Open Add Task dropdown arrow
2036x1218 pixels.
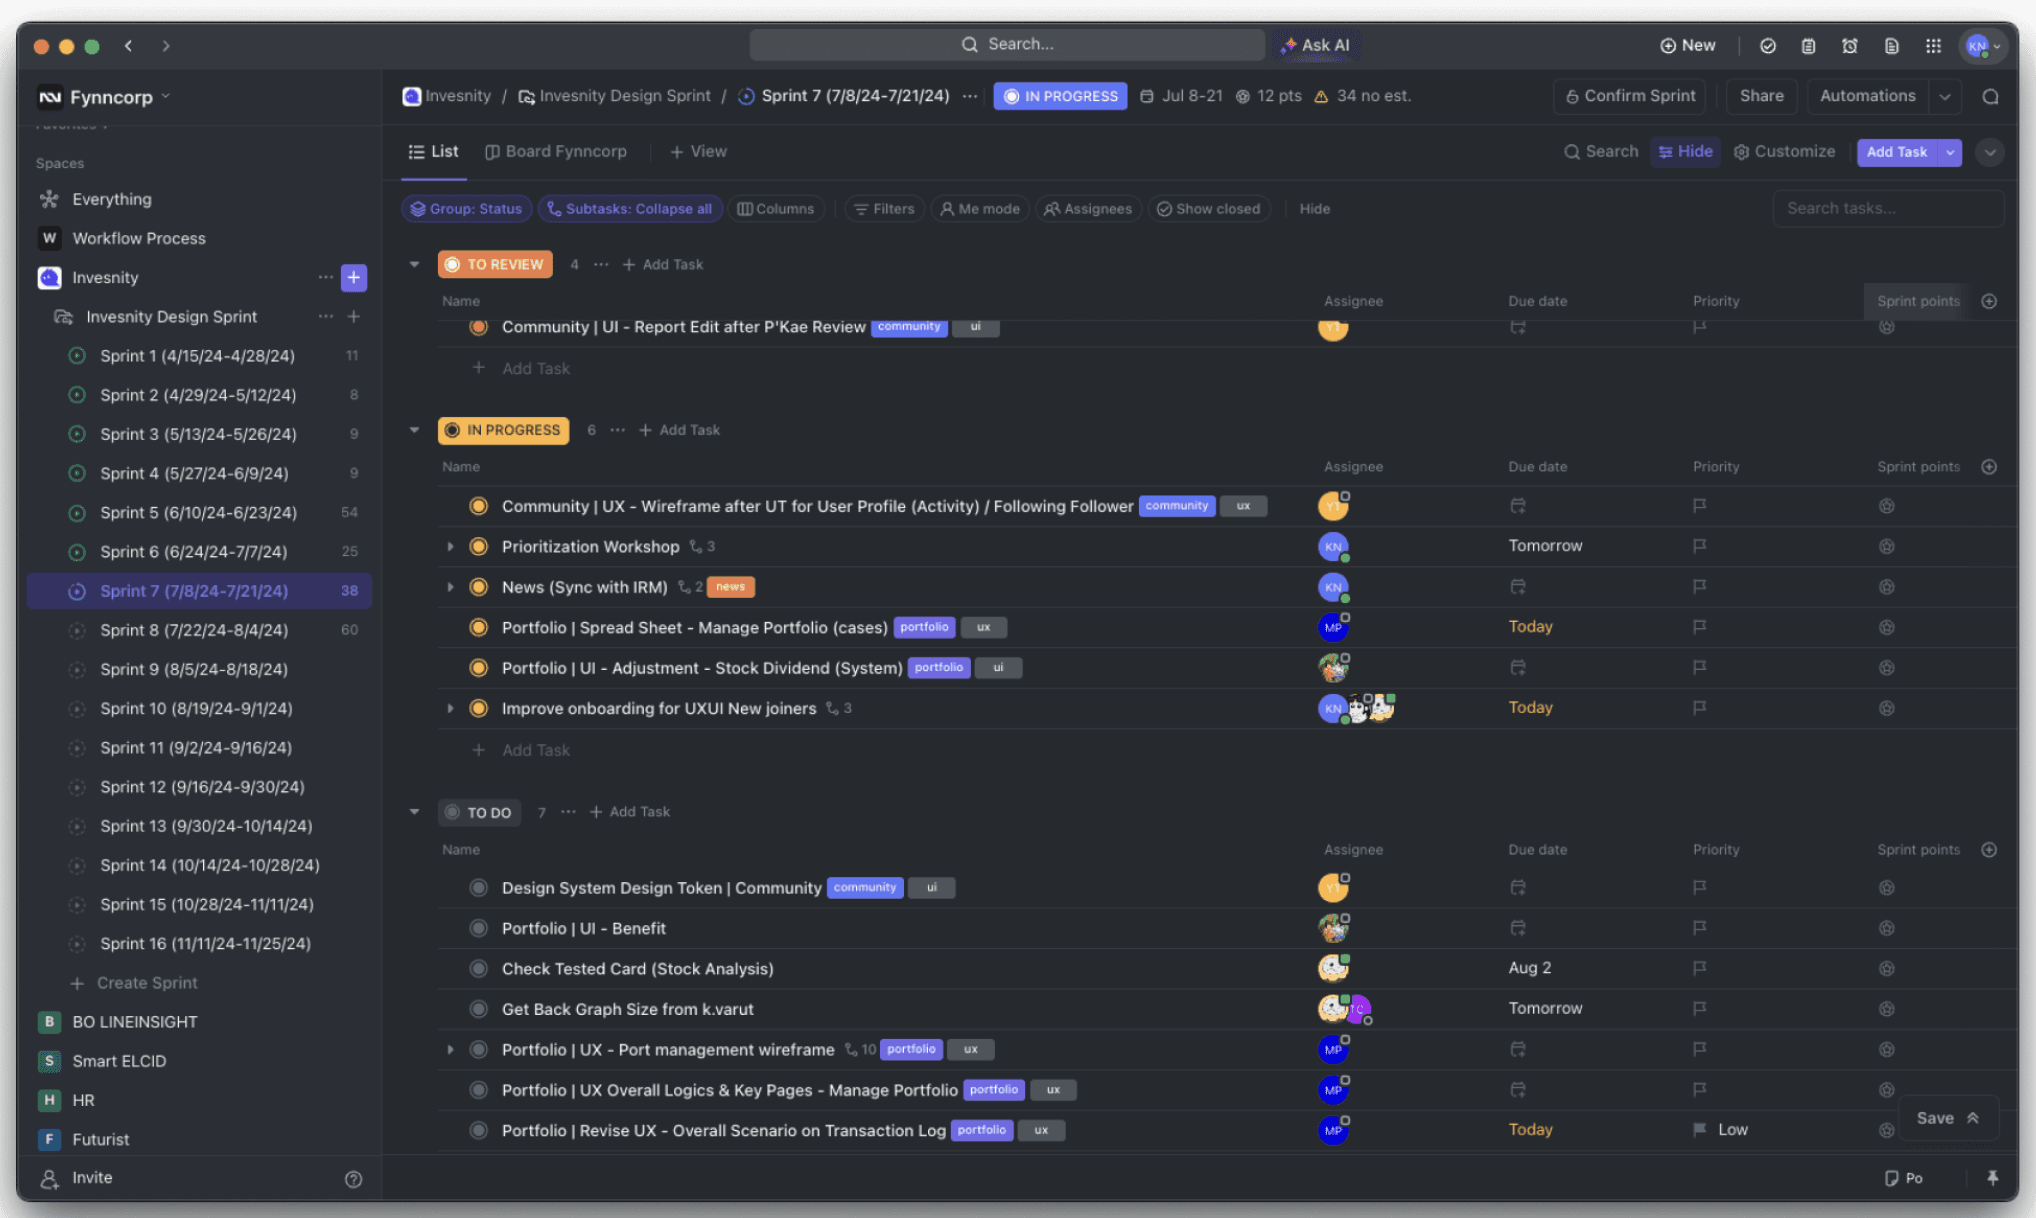(x=1950, y=152)
